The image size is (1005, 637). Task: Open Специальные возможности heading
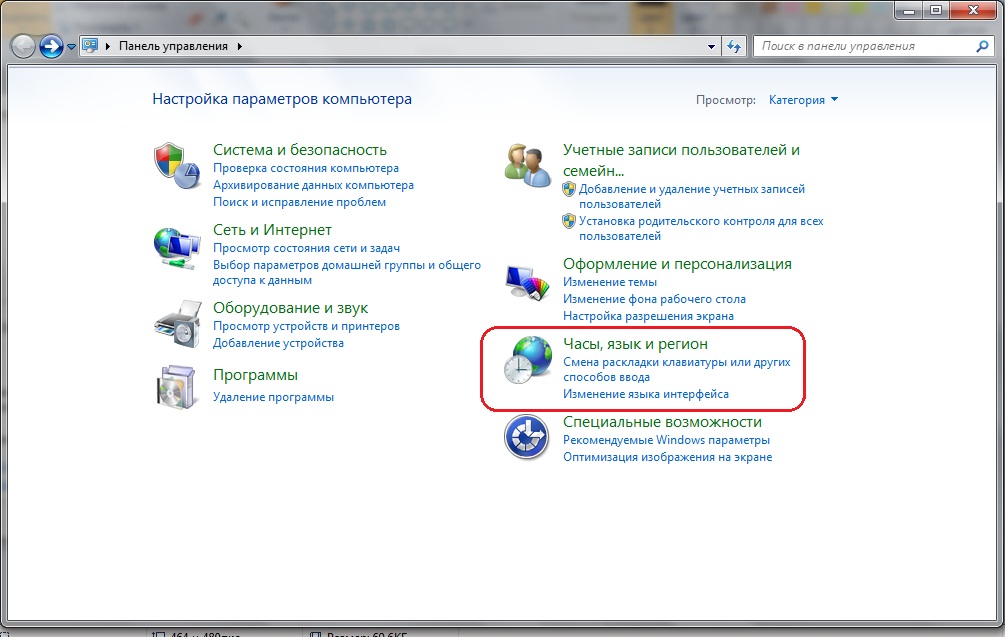point(662,422)
